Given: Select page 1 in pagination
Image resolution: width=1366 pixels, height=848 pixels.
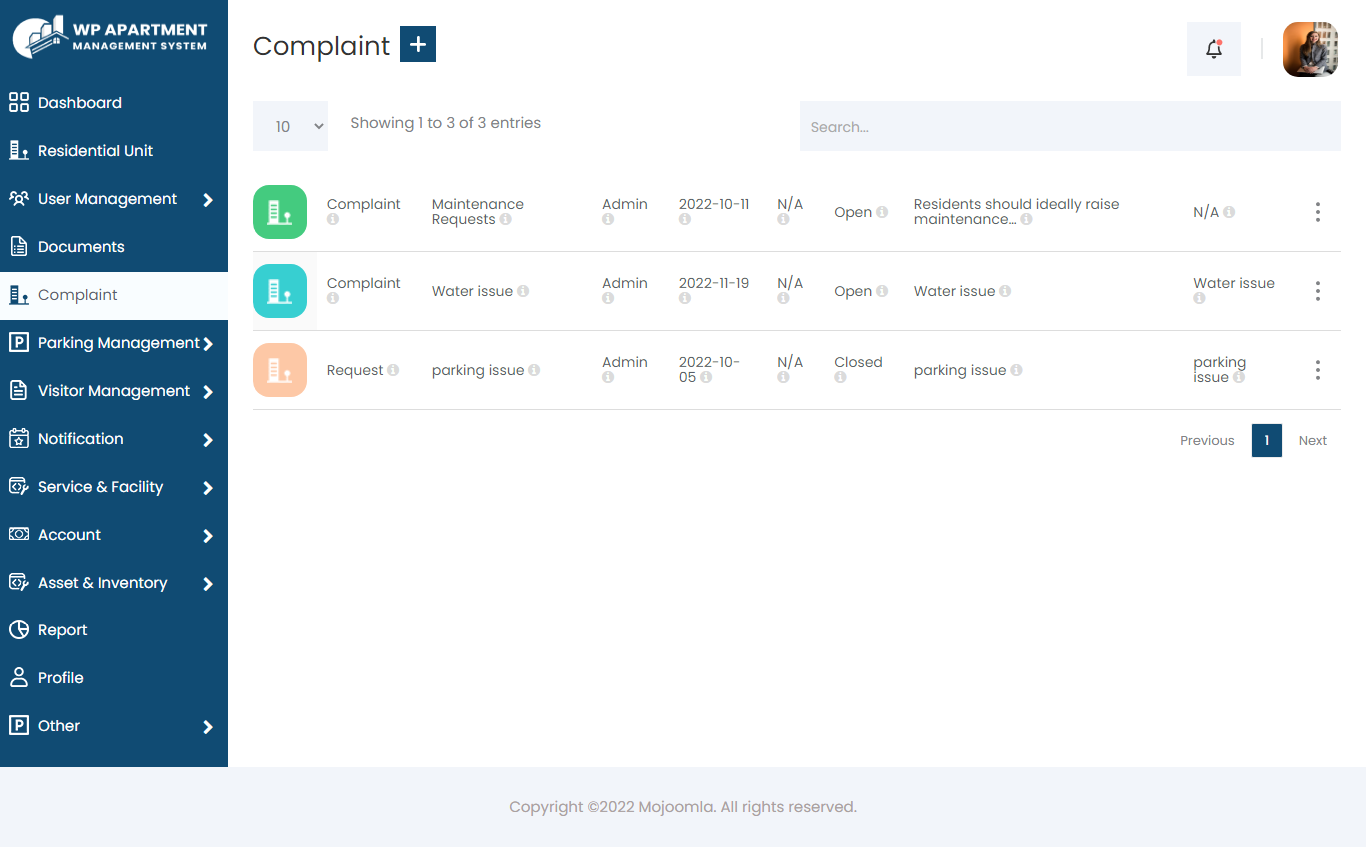Looking at the screenshot, I should point(1266,440).
